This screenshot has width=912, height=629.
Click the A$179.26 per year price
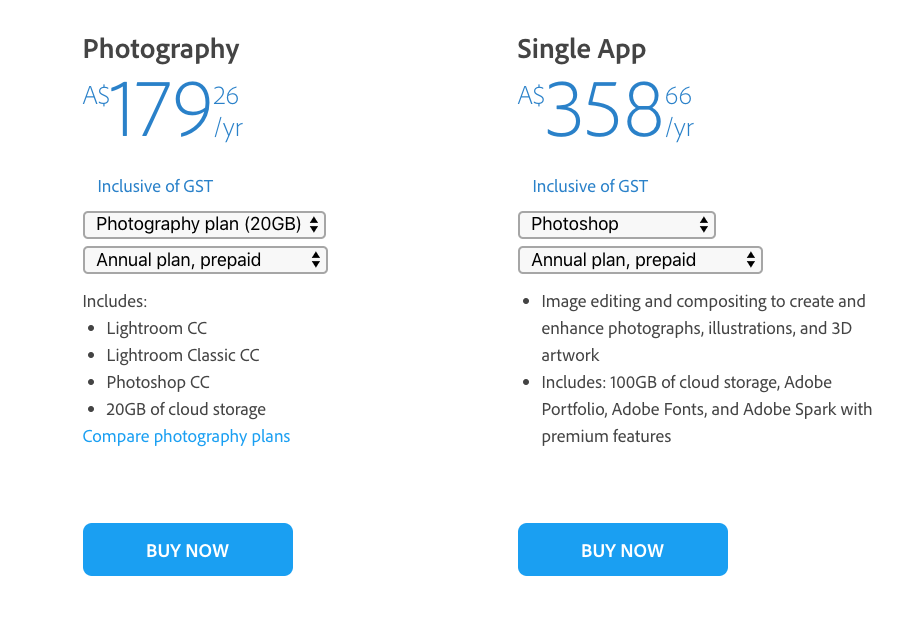tap(163, 110)
